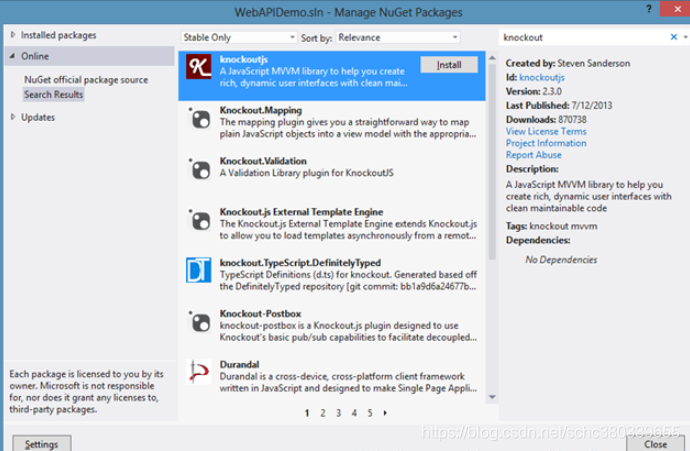Select knockout.TypeScript.DefinitelyTyped title

(300, 263)
